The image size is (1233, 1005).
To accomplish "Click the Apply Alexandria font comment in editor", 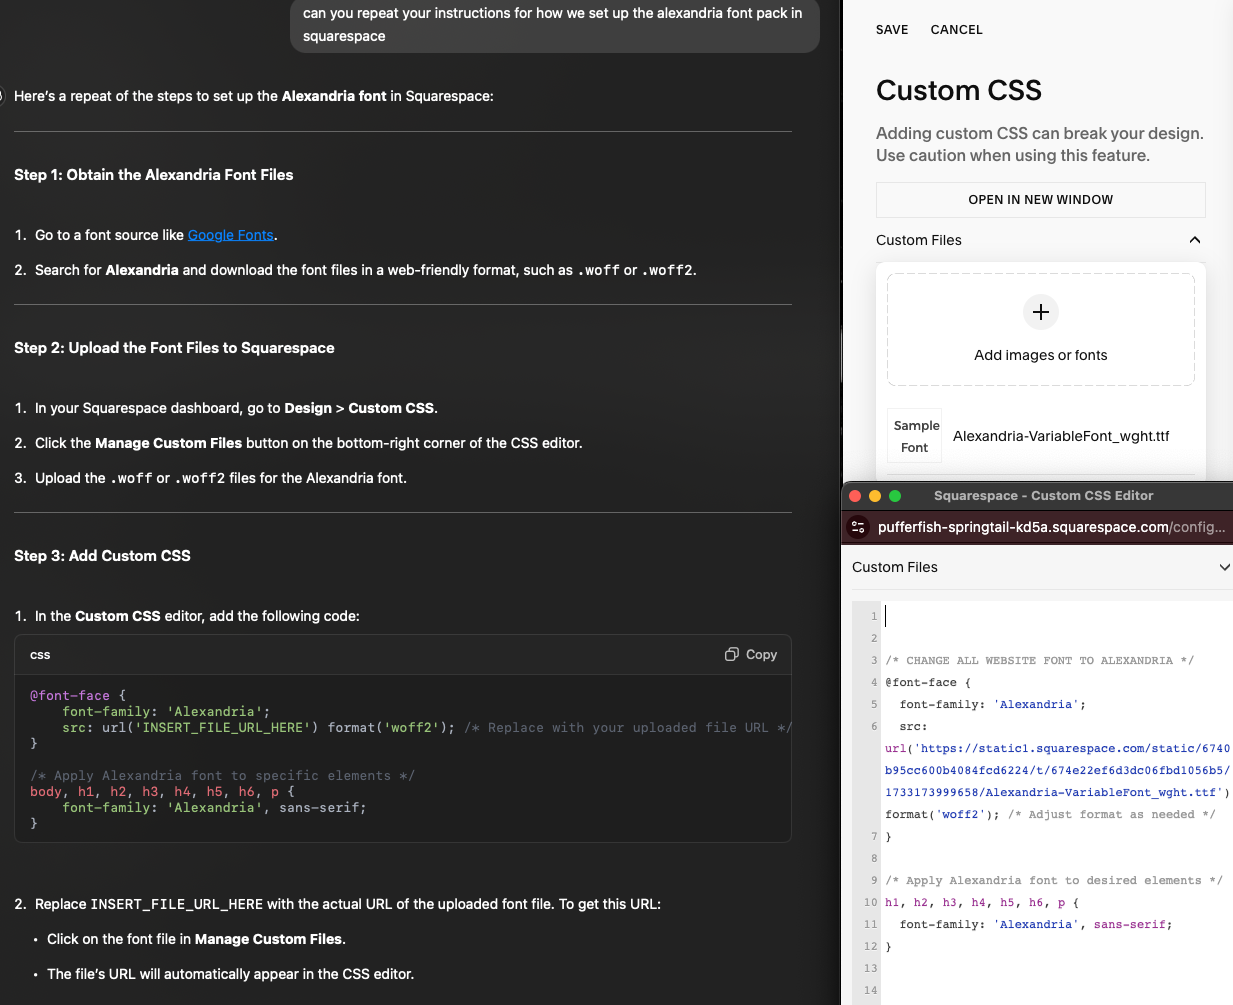I will point(1054,880).
